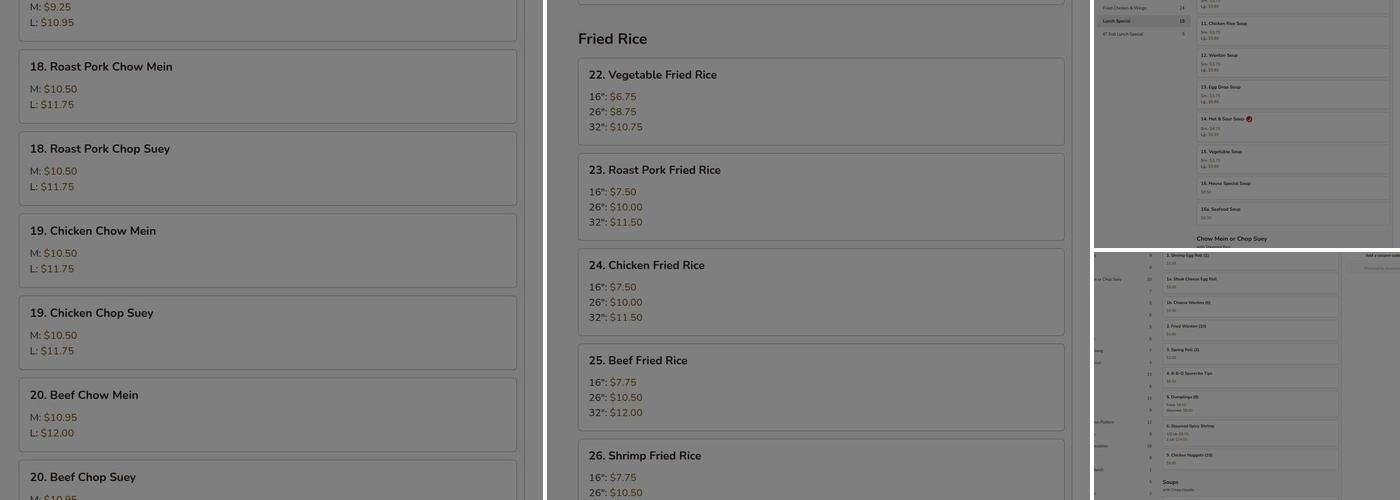The image size is (1400, 500).
Task: Select 20. Beef Chow Mein
Action: coord(267,414)
